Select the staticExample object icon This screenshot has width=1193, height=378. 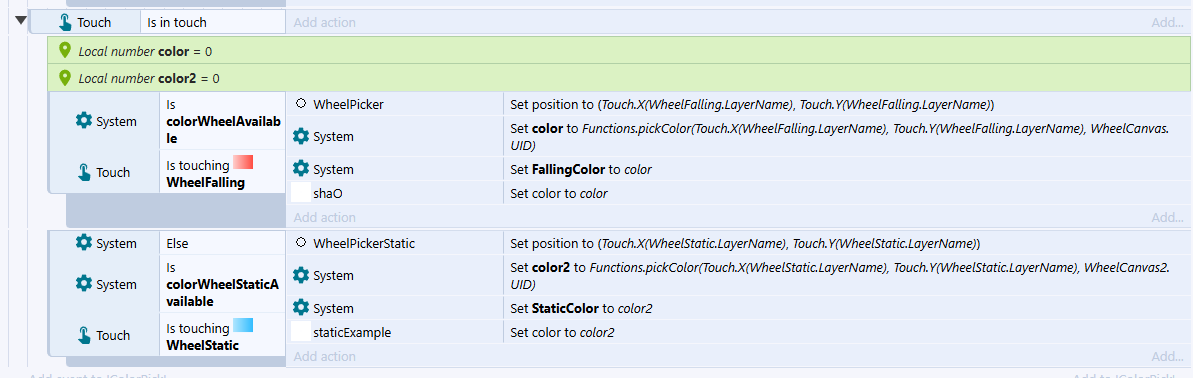click(301, 332)
